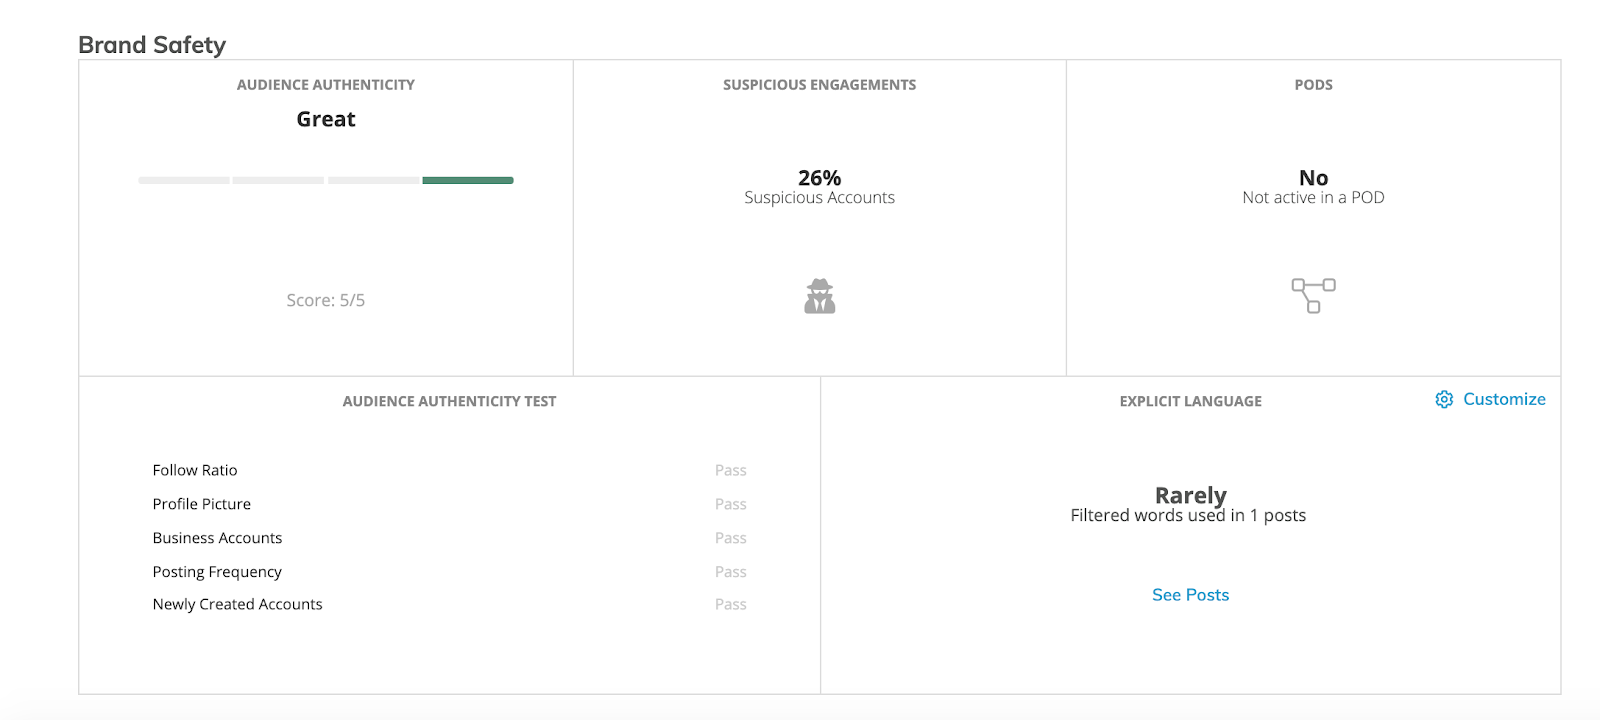The height and width of the screenshot is (720, 1600).
Task: Select the Follow Ratio test row
Action: [x=450, y=470]
